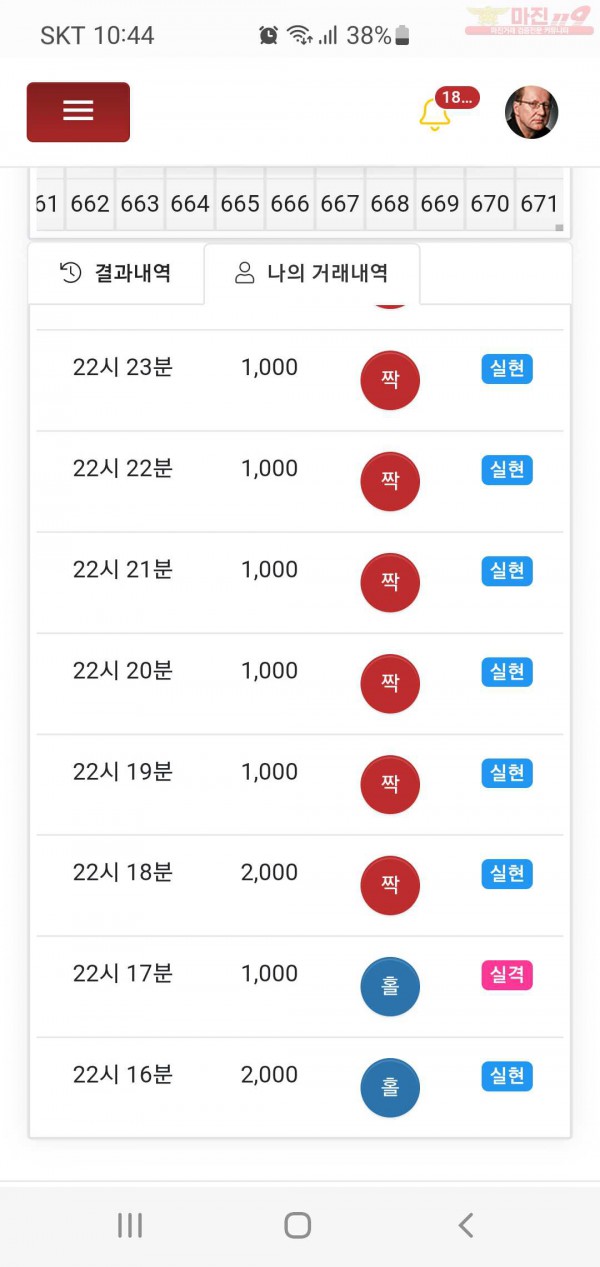Open the notification bell
The width and height of the screenshot is (600, 1267).
[x=435, y=114]
